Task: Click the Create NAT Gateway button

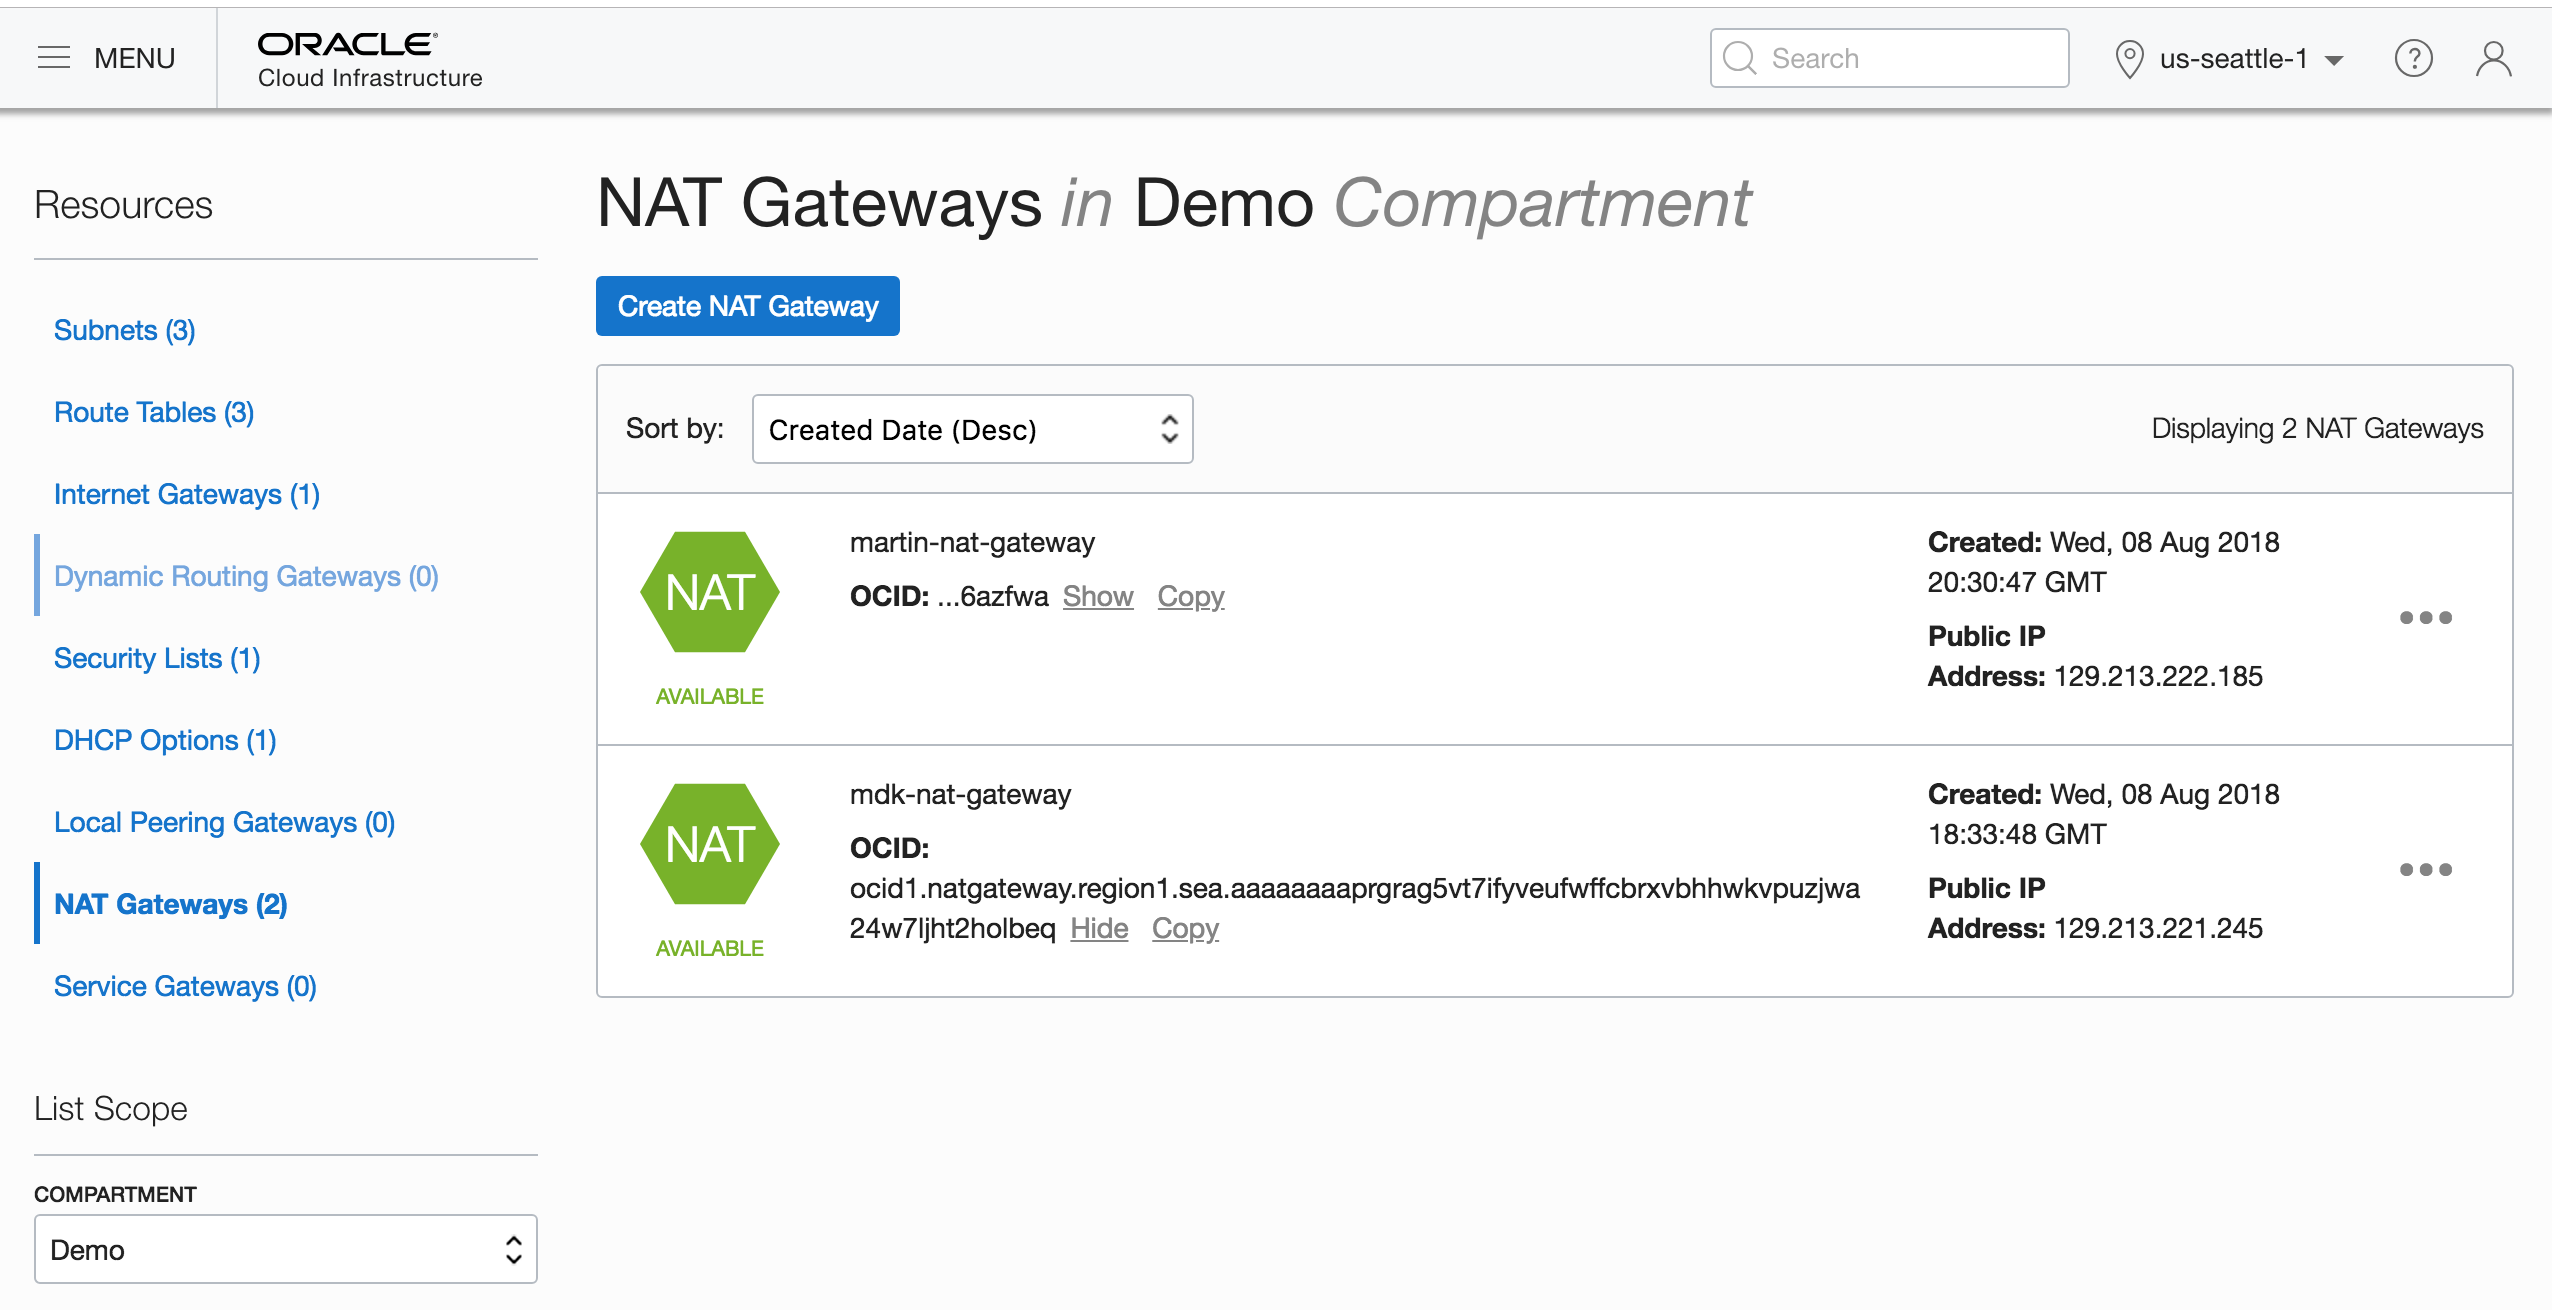Action: [747, 306]
